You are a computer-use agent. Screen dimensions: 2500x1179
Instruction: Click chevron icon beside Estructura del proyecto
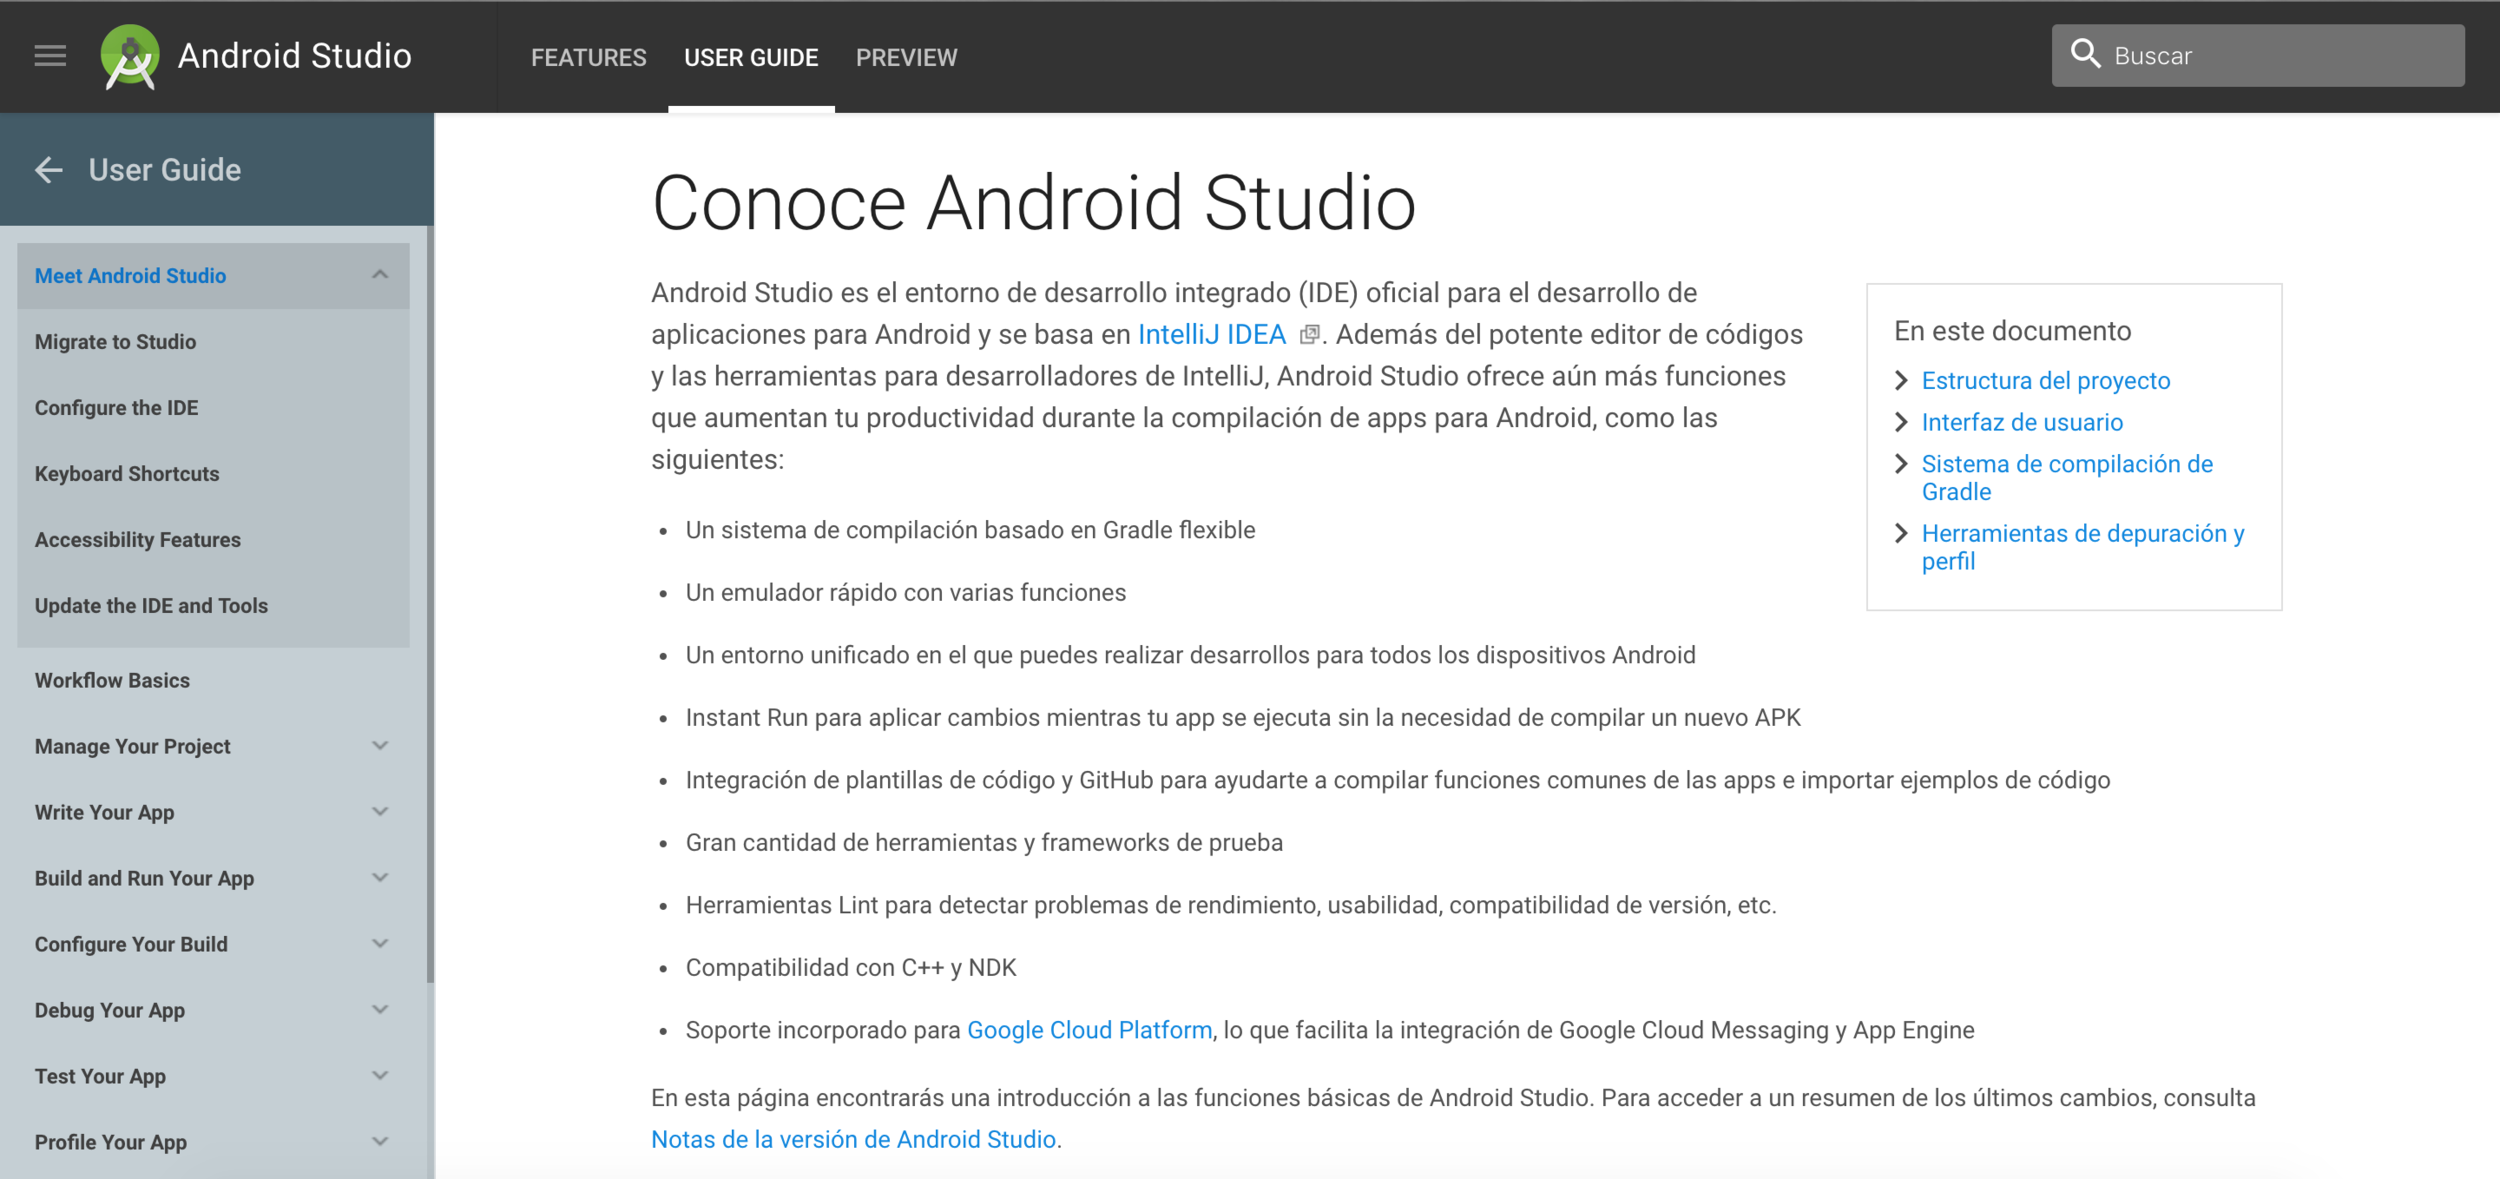pos(1901,381)
